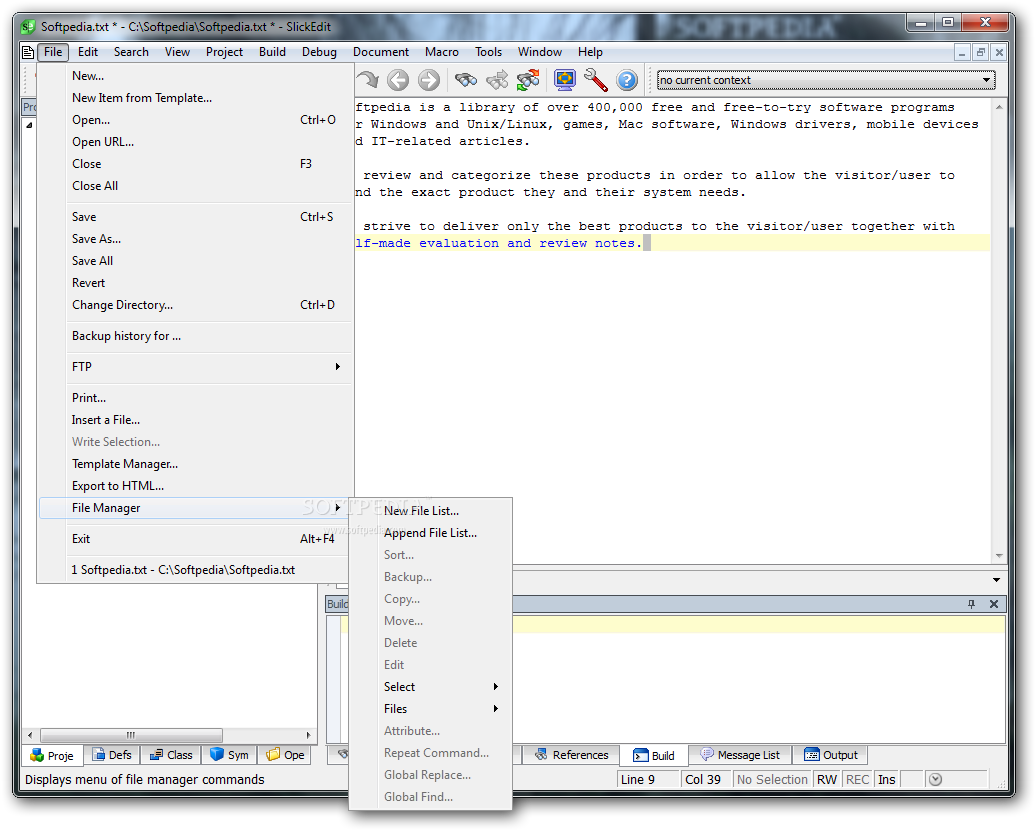
Task: Open the current context combo box
Action: pos(825,80)
